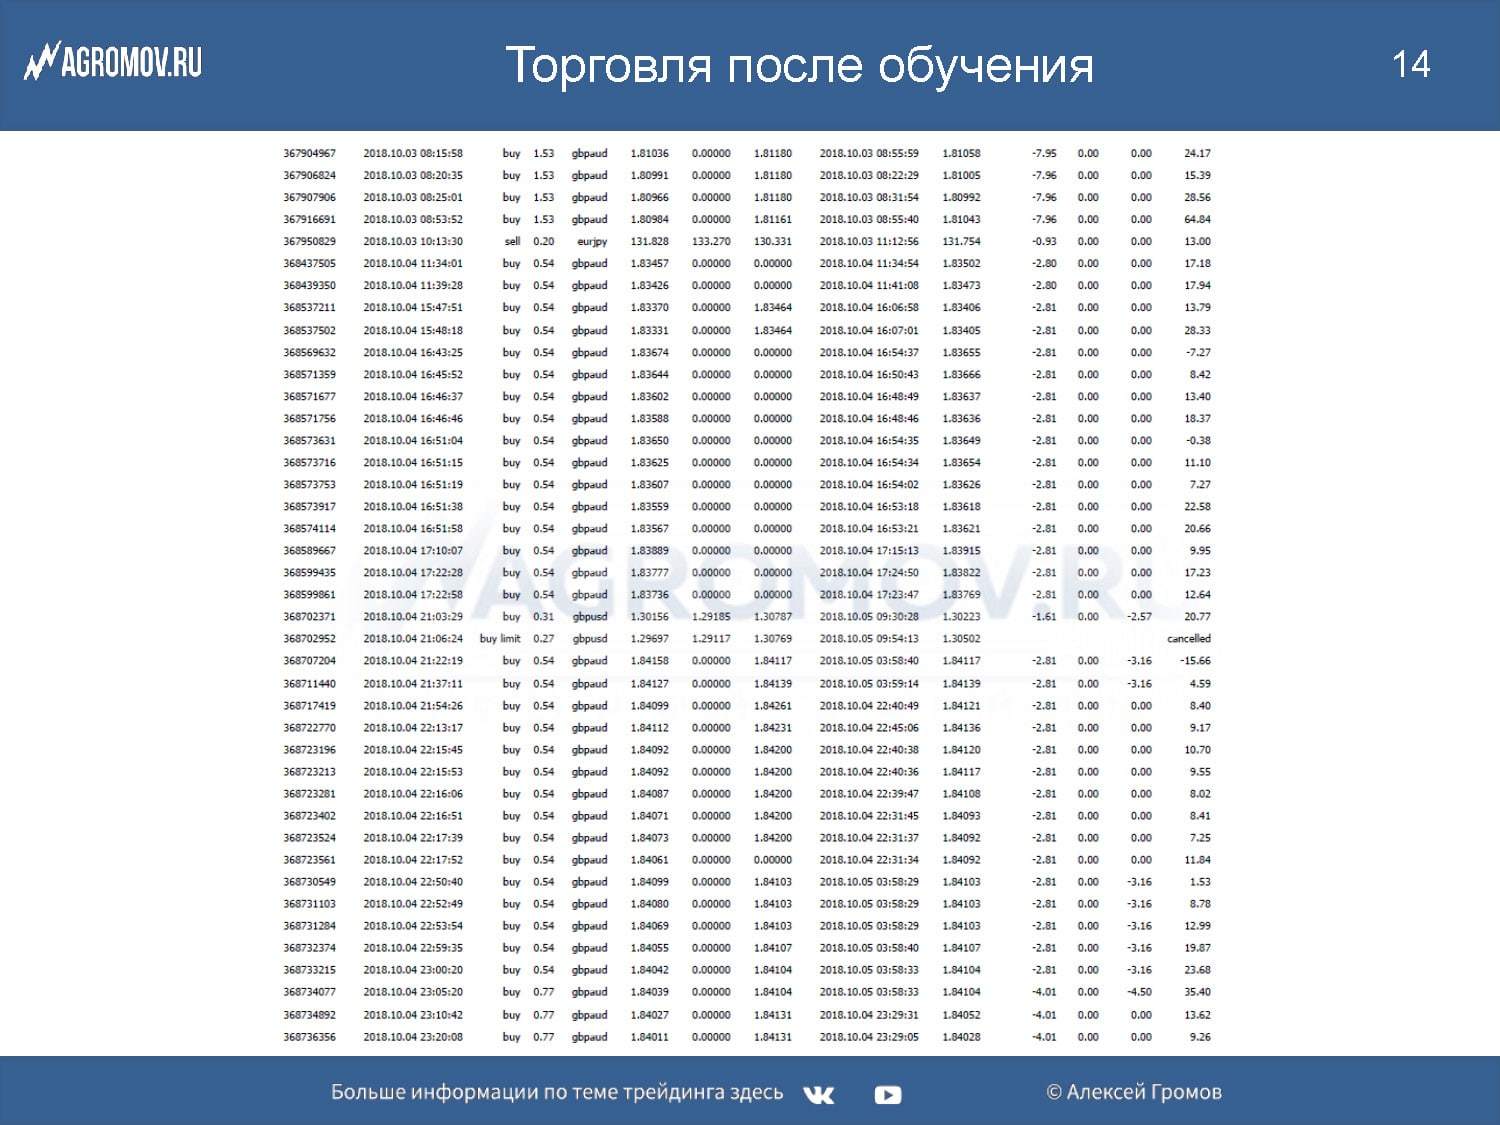Click open price 1.83602
This screenshot has width=1500, height=1125.
(650, 396)
